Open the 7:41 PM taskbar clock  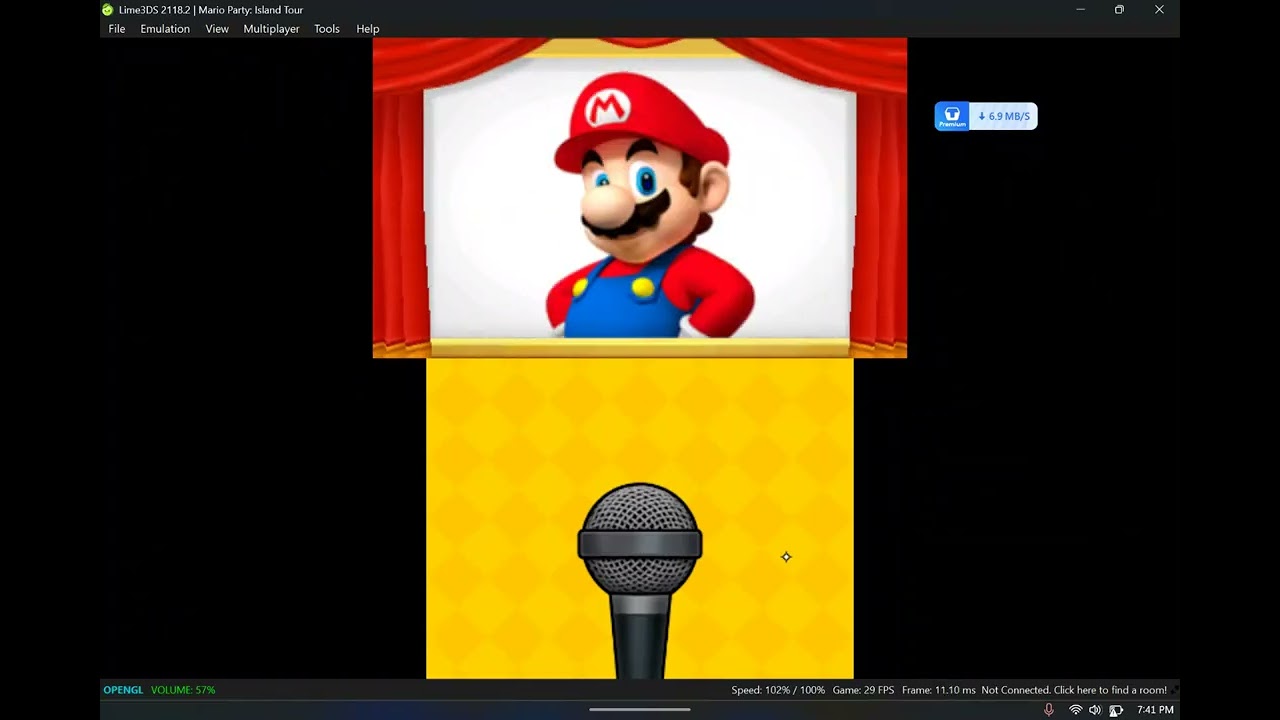tap(1155, 710)
